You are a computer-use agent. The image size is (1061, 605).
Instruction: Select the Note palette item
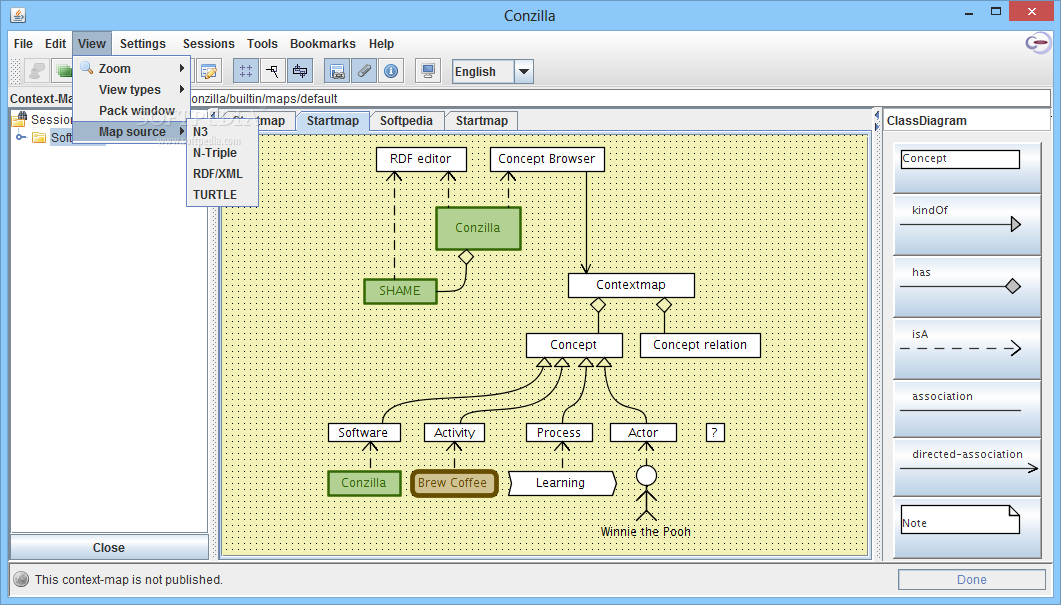click(967, 528)
